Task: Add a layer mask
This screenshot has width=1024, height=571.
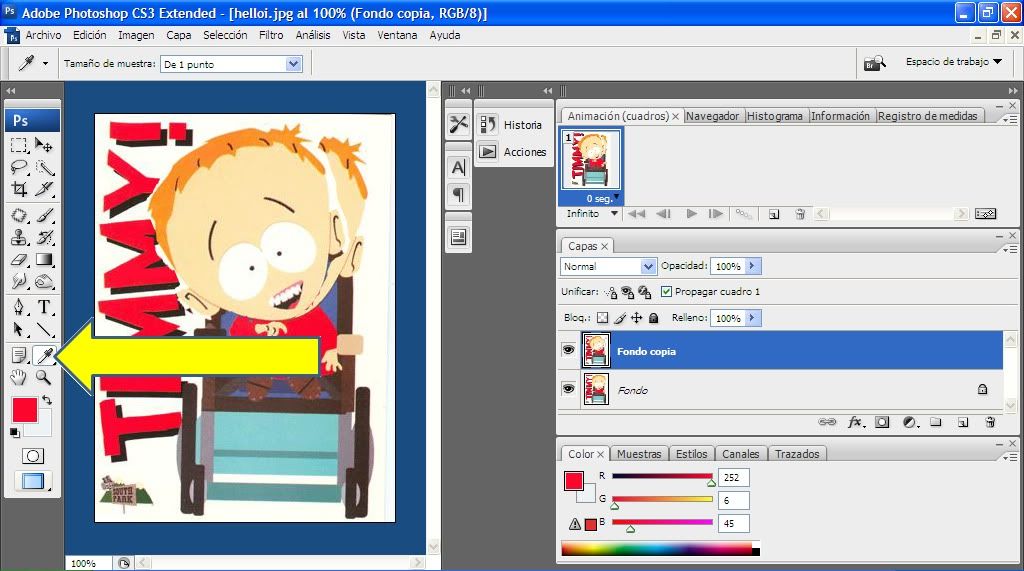Action: (882, 422)
